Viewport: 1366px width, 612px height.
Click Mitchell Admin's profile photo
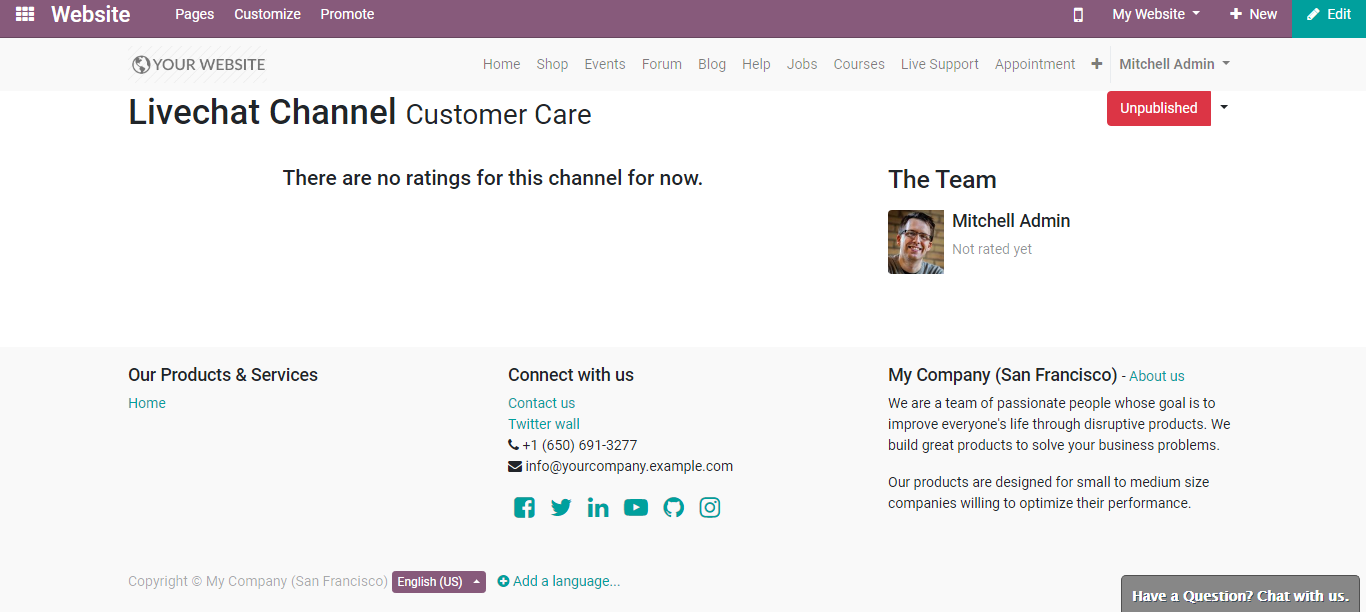coord(915,242)
